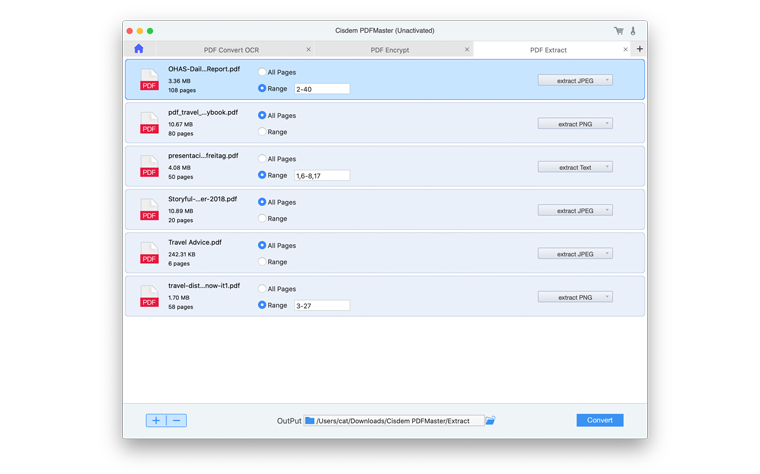Viewport: 760px width, 474px height.
Task: Click the PDF icon of travel-dist...now-it1.pdf
Action: point(149,296)
